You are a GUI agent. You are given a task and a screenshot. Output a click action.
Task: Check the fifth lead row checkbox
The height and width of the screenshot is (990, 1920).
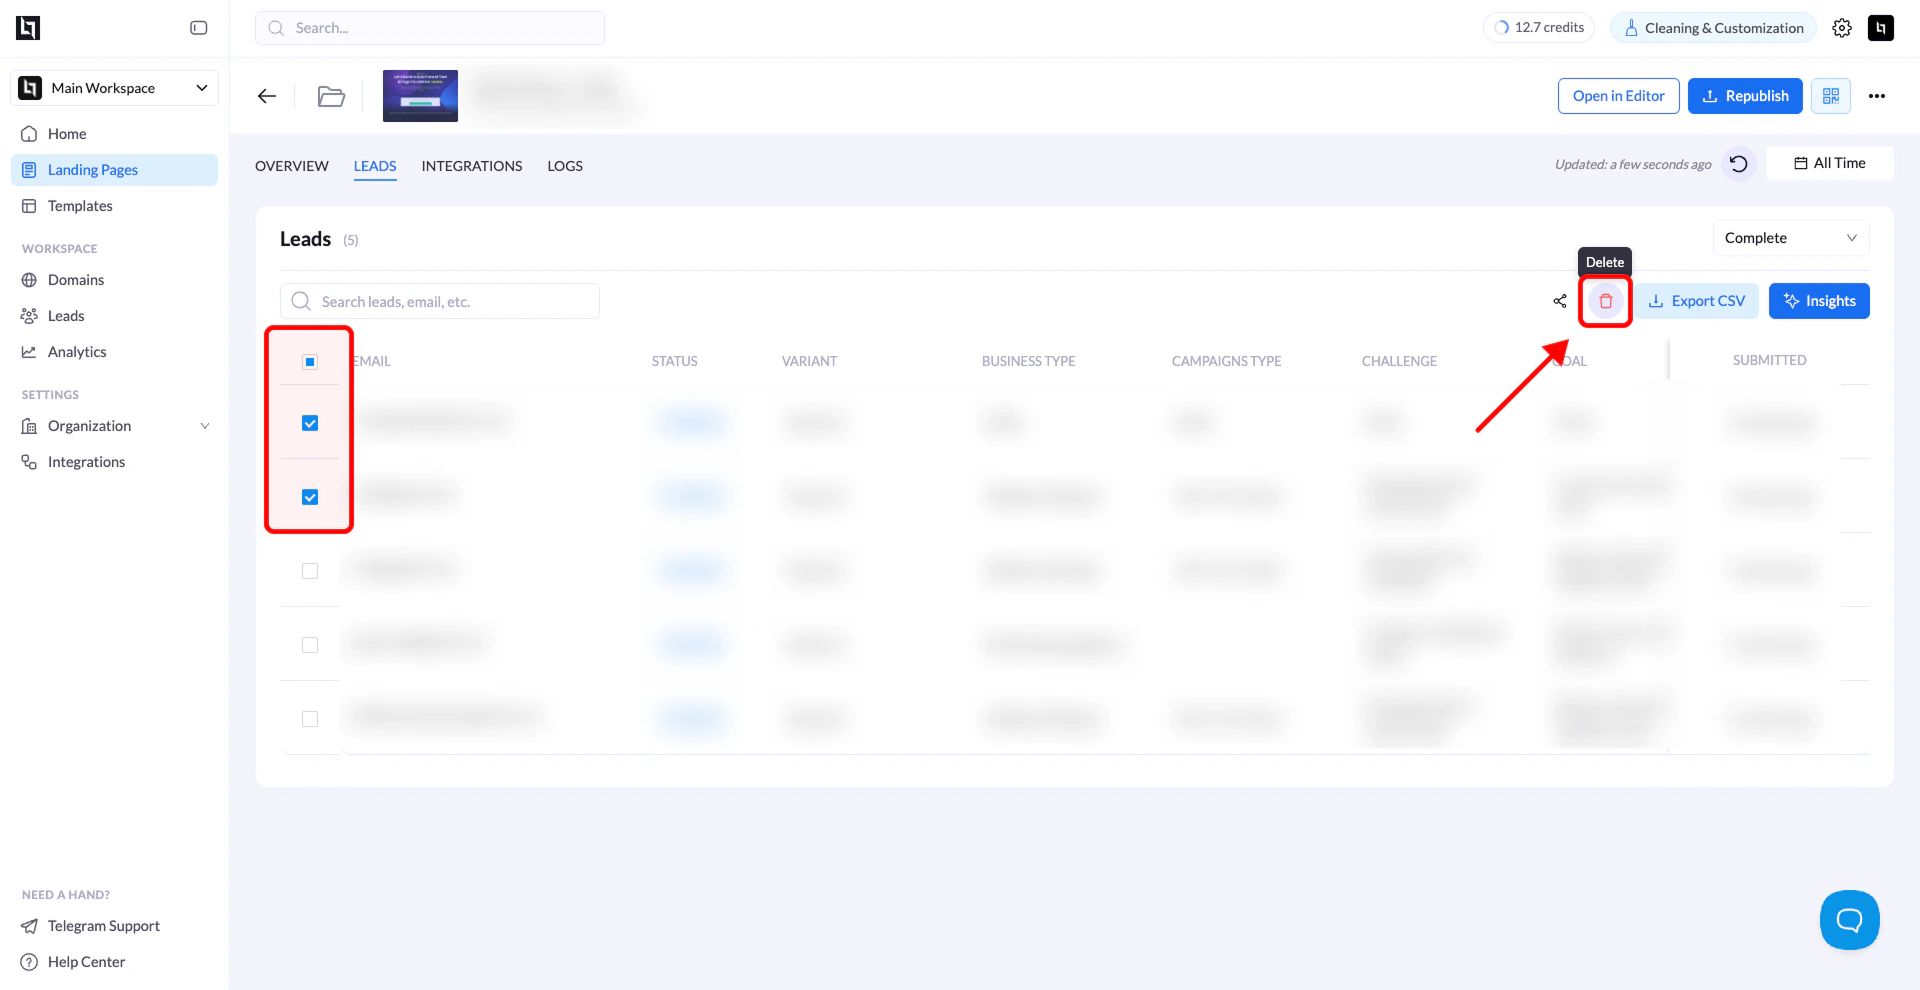coord(310,719)
